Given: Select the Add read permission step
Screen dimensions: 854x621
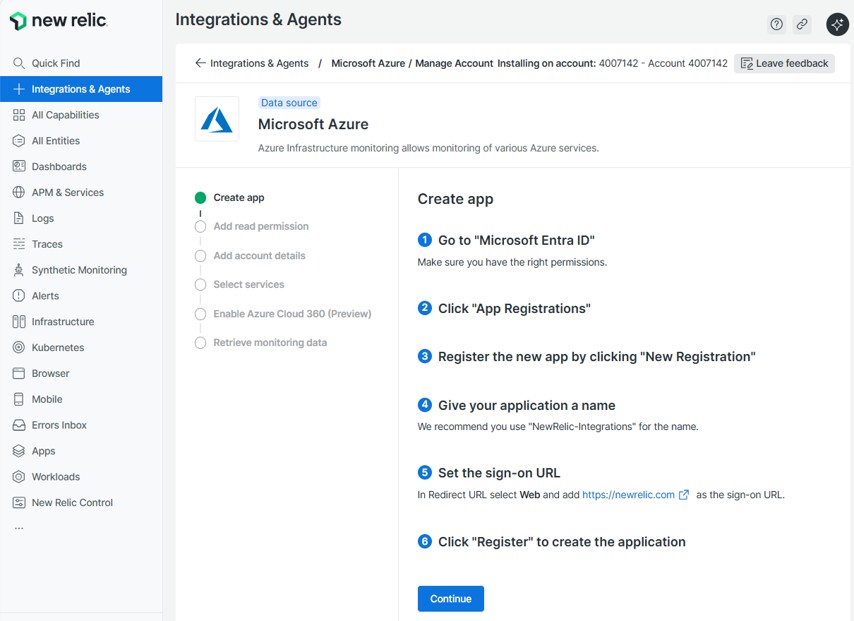Looking at the screenshot, I should [x=260, y=227].
